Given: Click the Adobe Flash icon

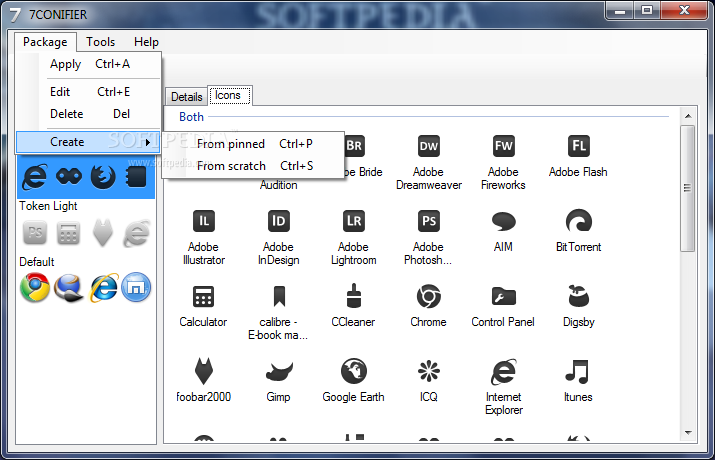Looking at the screenshot, I should tap(579, 146).
